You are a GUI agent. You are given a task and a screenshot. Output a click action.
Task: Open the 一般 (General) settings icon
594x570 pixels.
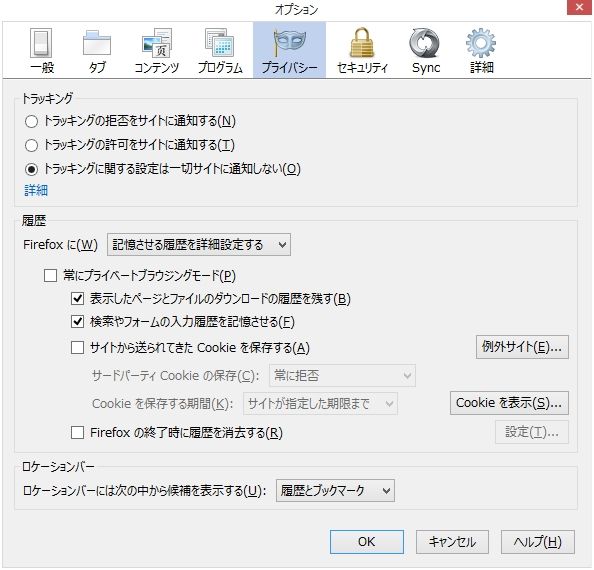(x=42, y=50)
